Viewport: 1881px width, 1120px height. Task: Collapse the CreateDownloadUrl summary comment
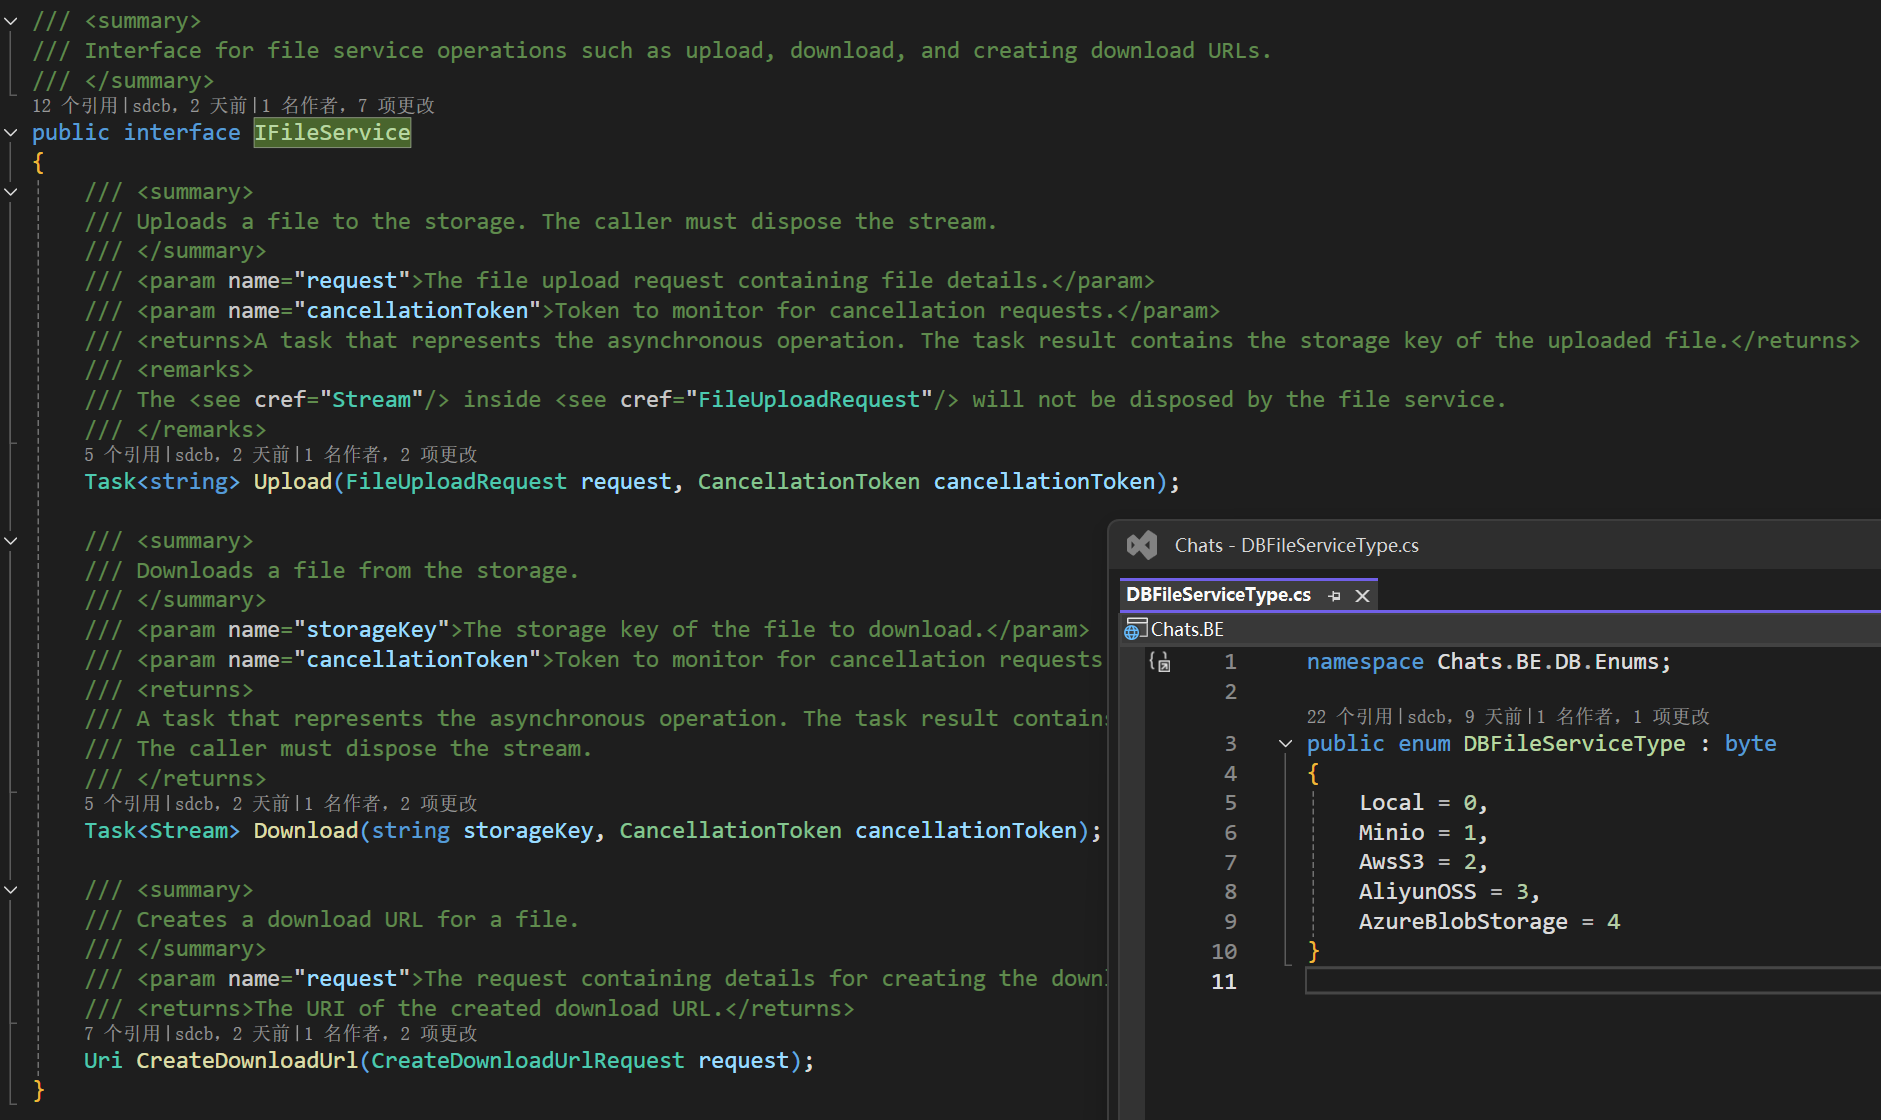click(x=11, y=890)
